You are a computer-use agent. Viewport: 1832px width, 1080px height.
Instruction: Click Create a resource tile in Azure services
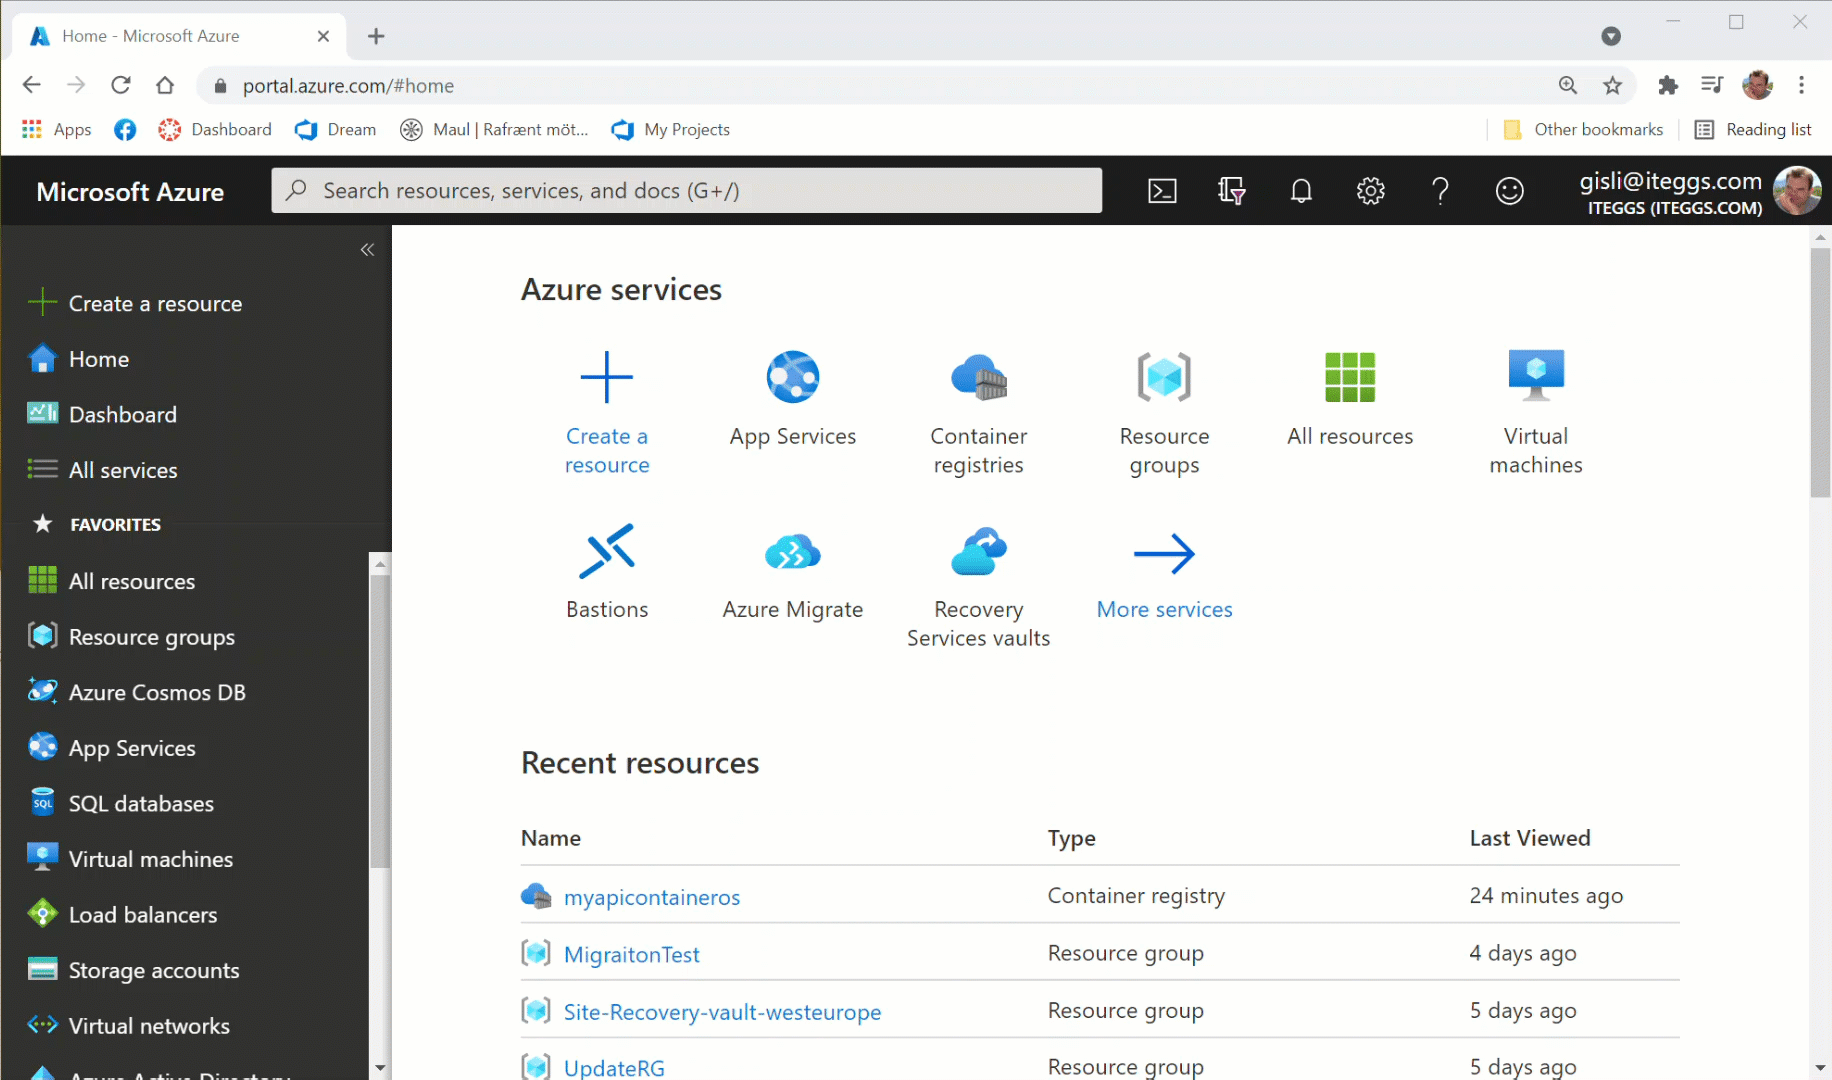click(607, 412)
